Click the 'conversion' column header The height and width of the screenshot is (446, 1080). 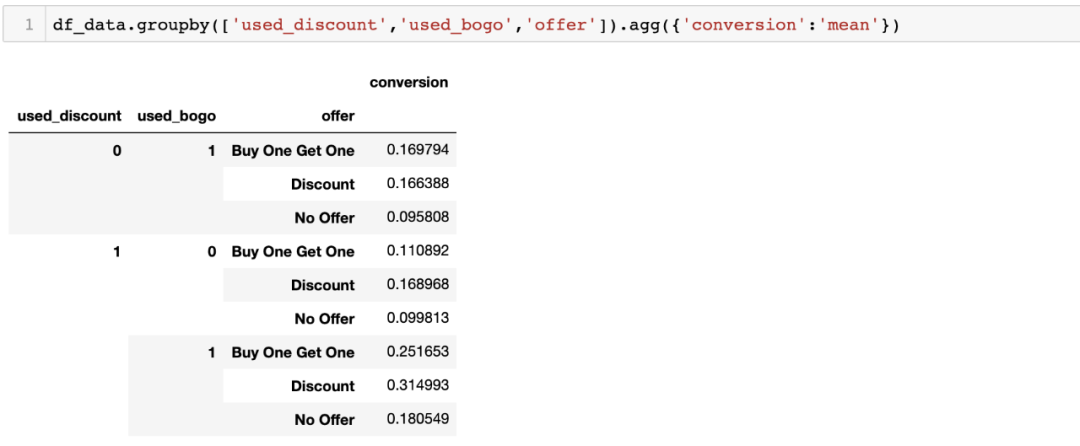click(408, 83)
